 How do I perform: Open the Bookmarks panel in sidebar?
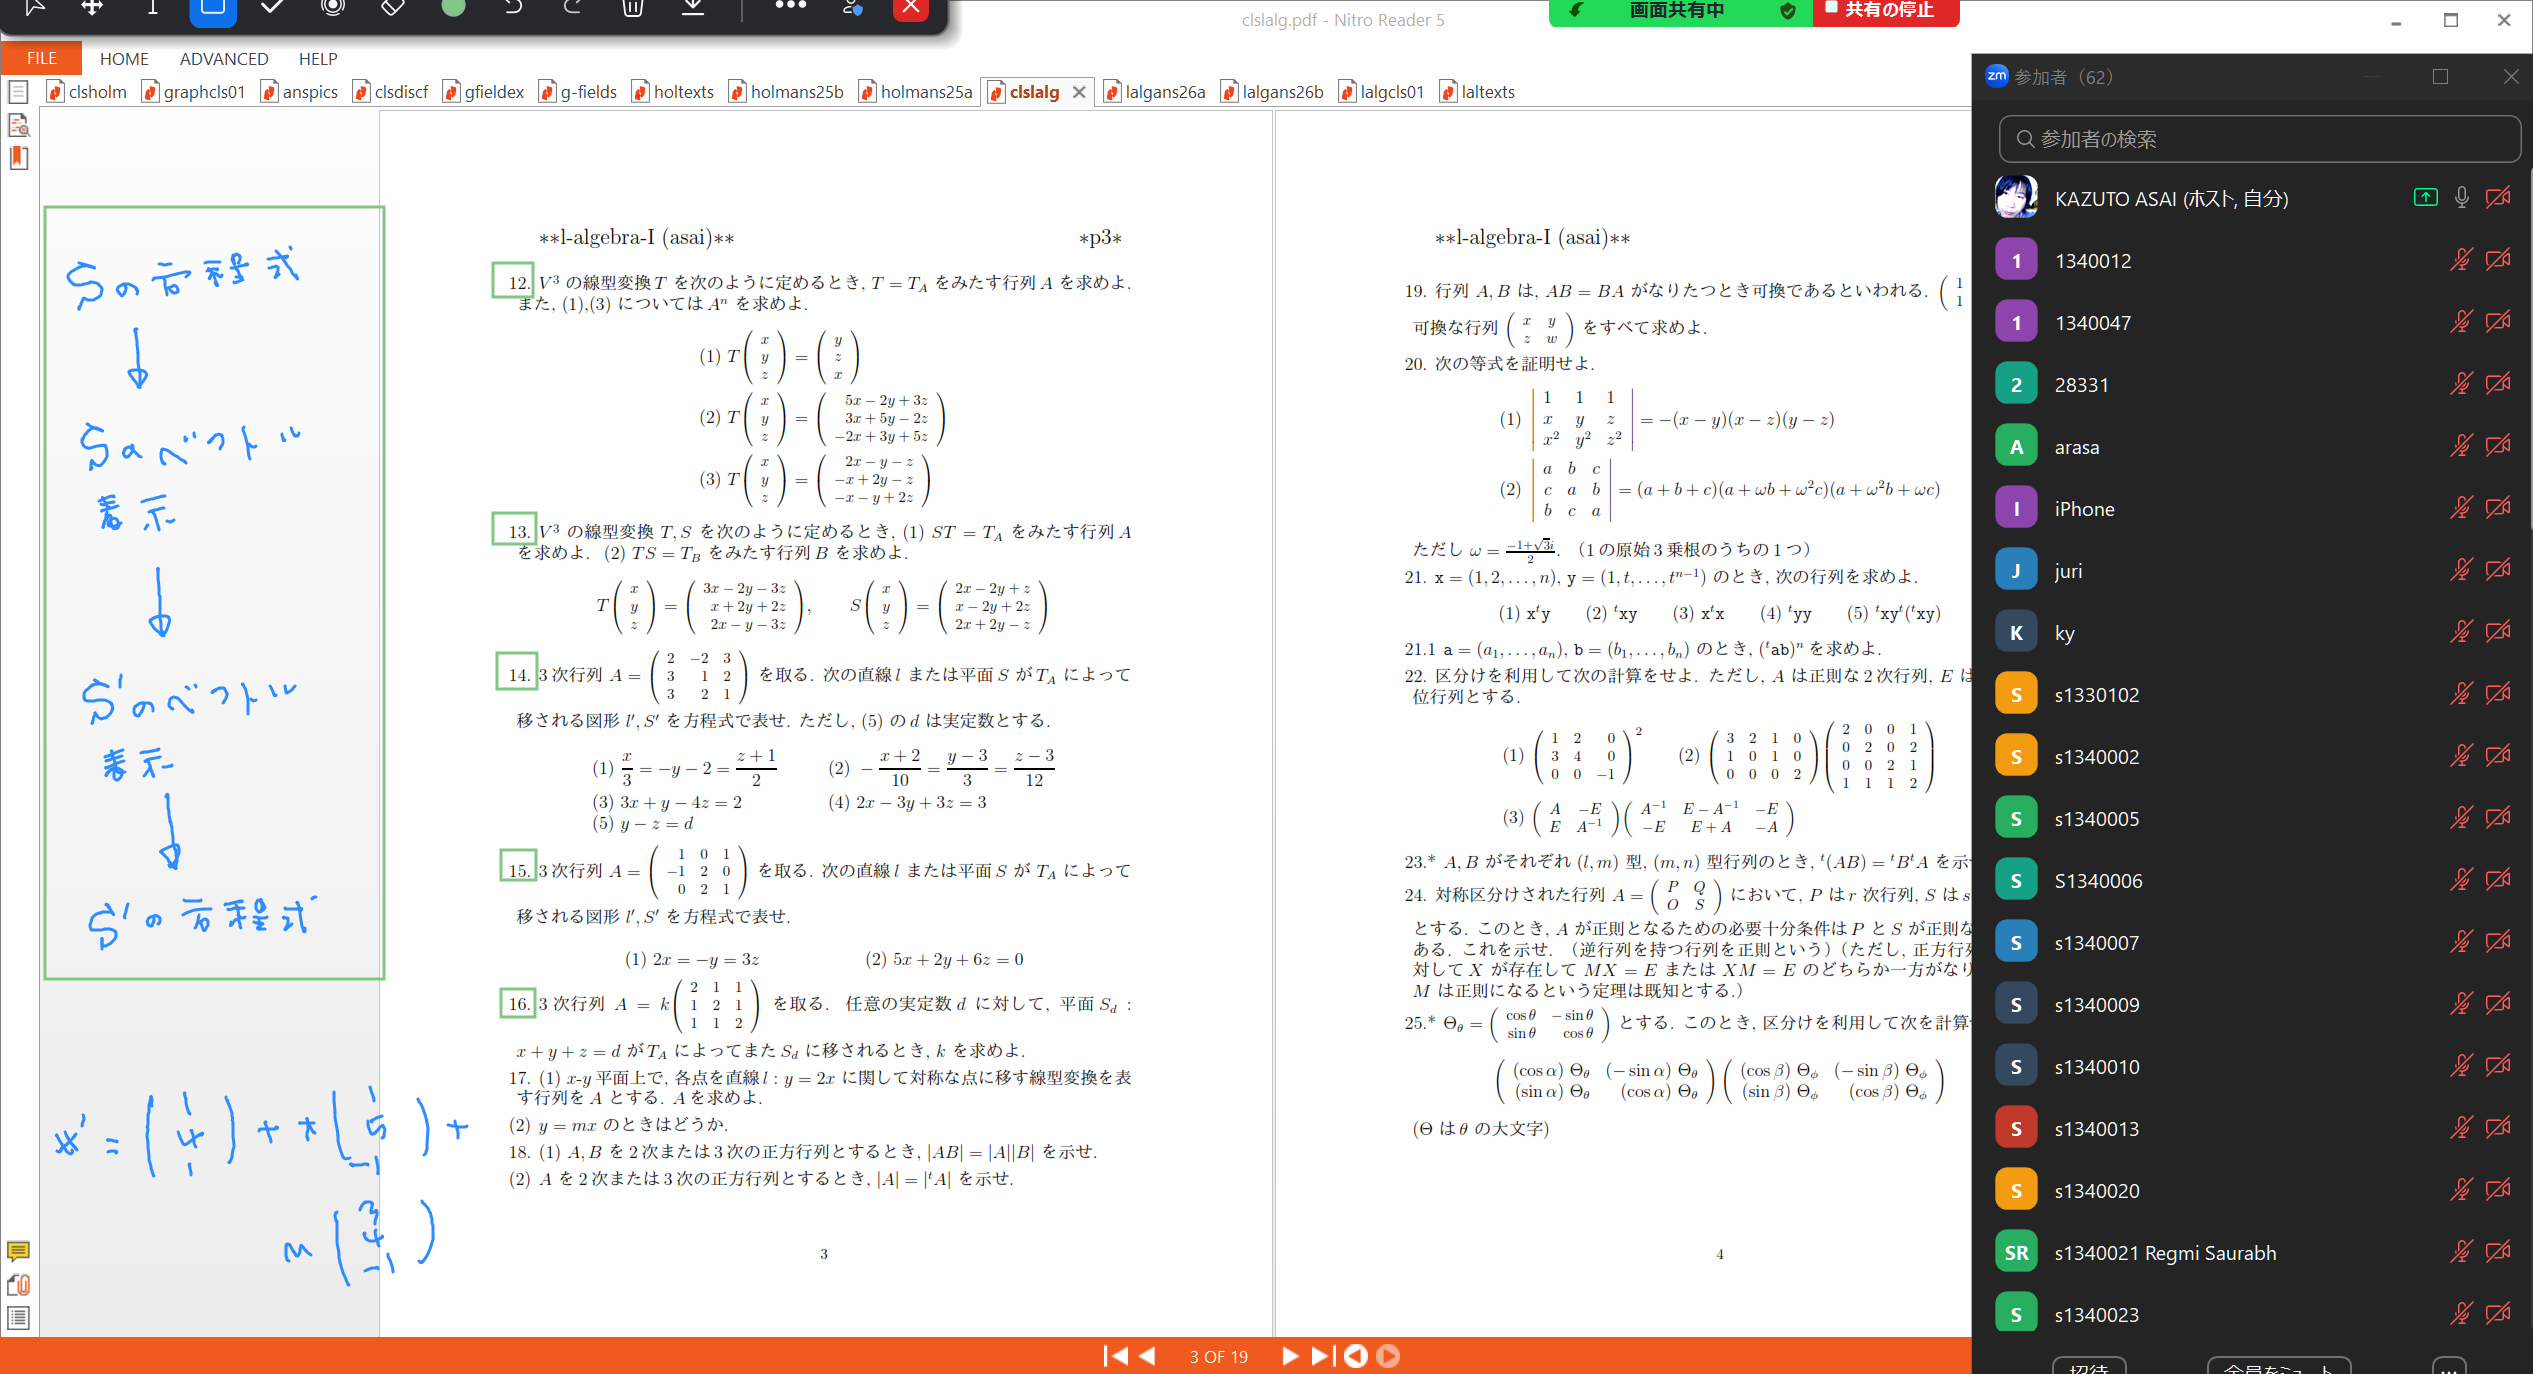[18, 158]
